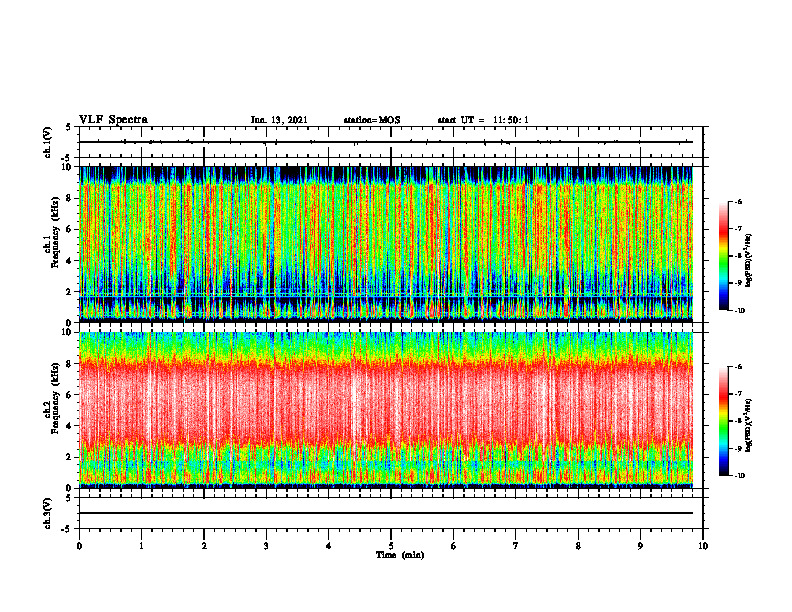This screenshot has width=792, height=612.
Task: Click the ch.1 frequency tick "4"
Action: (x=71, y=261)
